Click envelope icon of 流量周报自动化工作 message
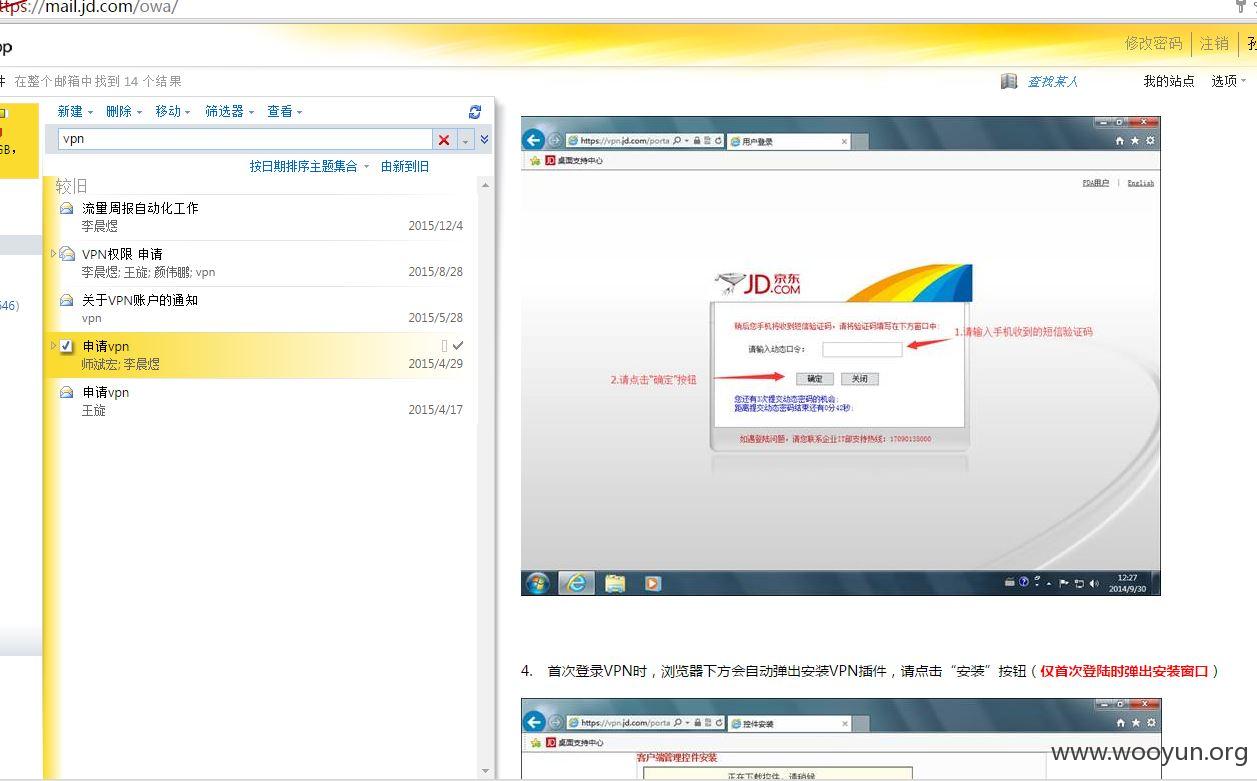 point(67,208)
